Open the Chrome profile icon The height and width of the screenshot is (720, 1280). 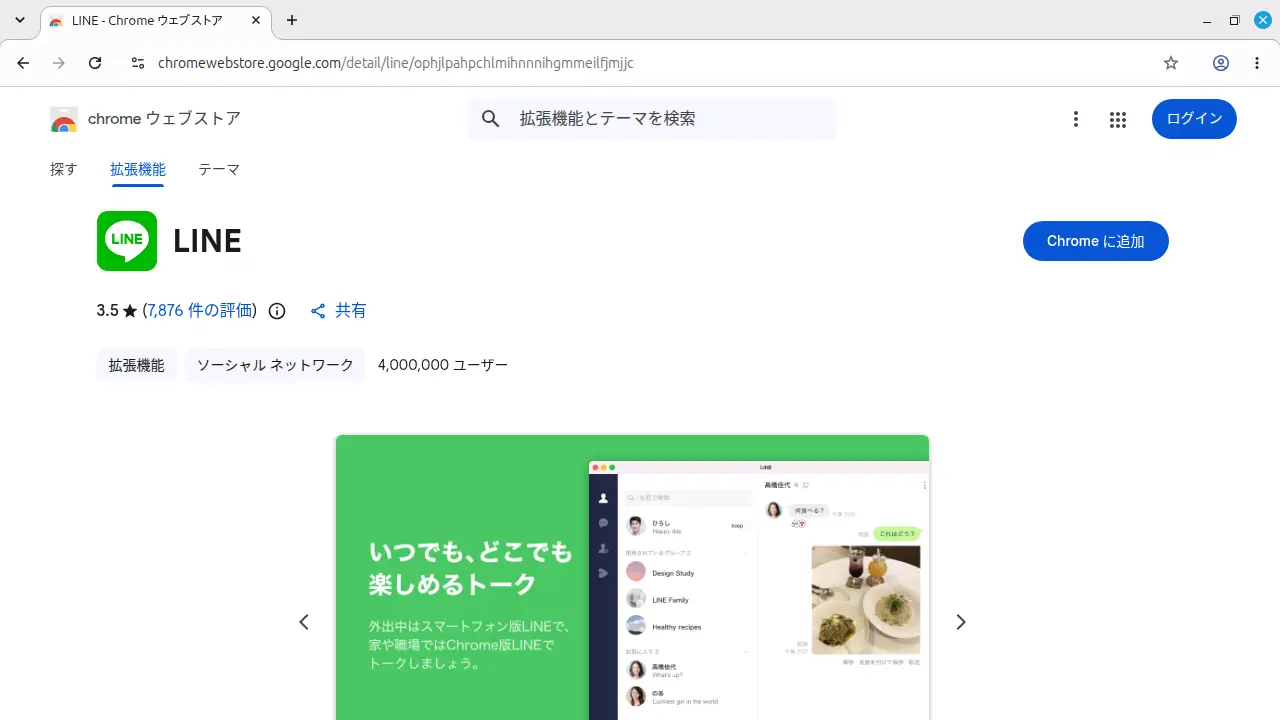pyautogui.click(x=1221, y=63)
